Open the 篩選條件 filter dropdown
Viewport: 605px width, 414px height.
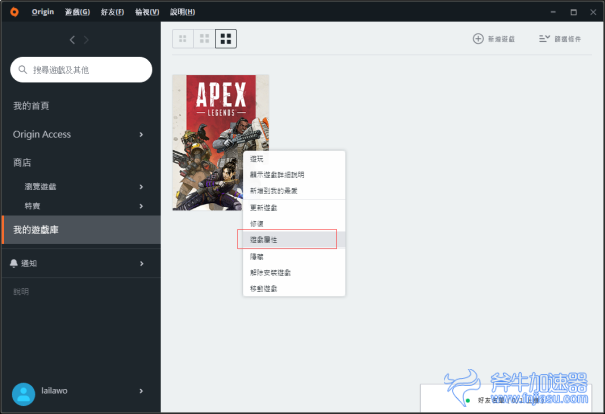pos(560,39)
